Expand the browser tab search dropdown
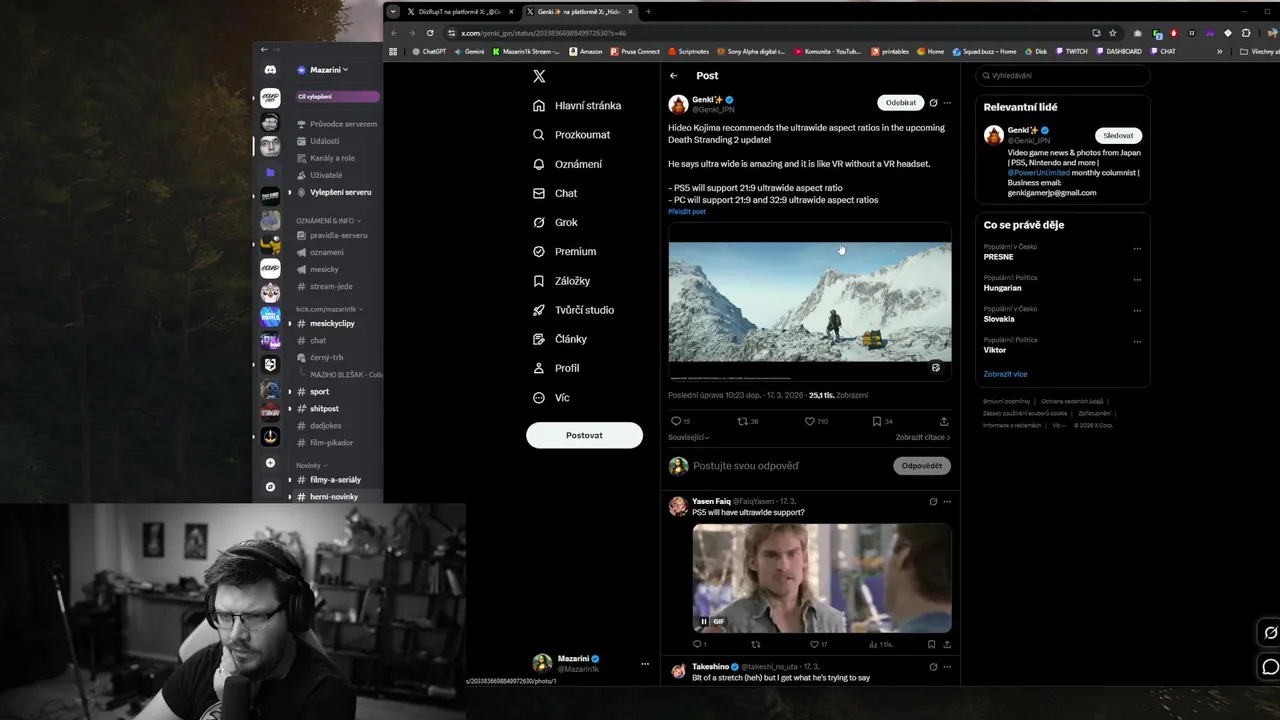 click(x=393, y=12)
